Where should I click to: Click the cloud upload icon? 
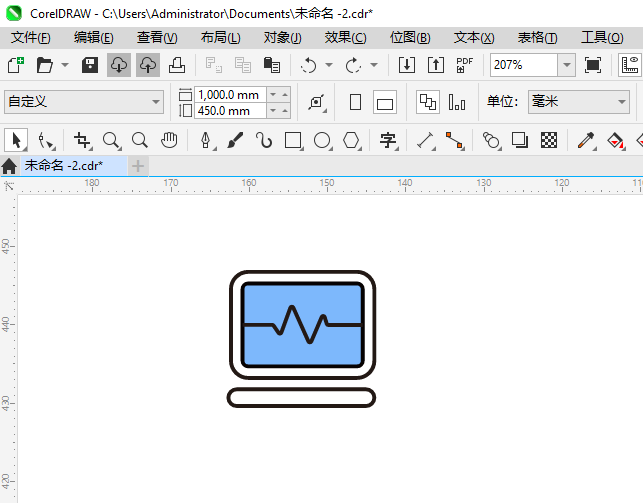[x=148, y=65]
